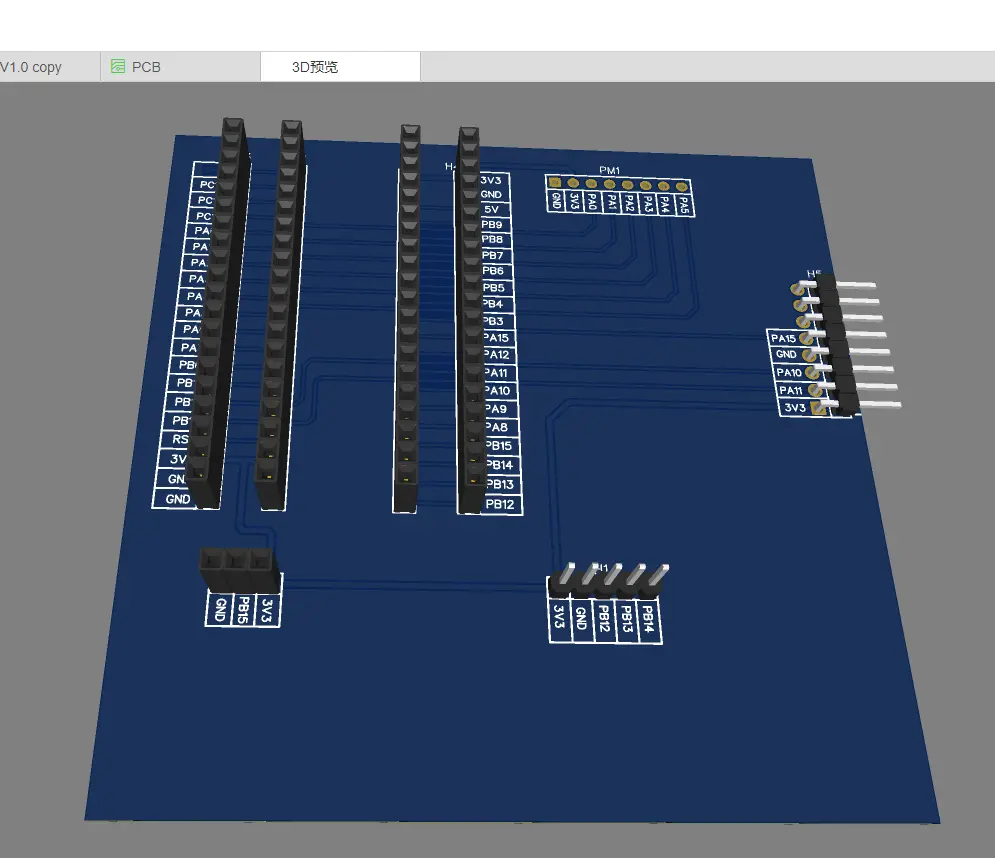Image resolution: width=995 pixels, height=858 pixels.
Task: Click the leftmost tall female header strip
Action: point(220,310)
